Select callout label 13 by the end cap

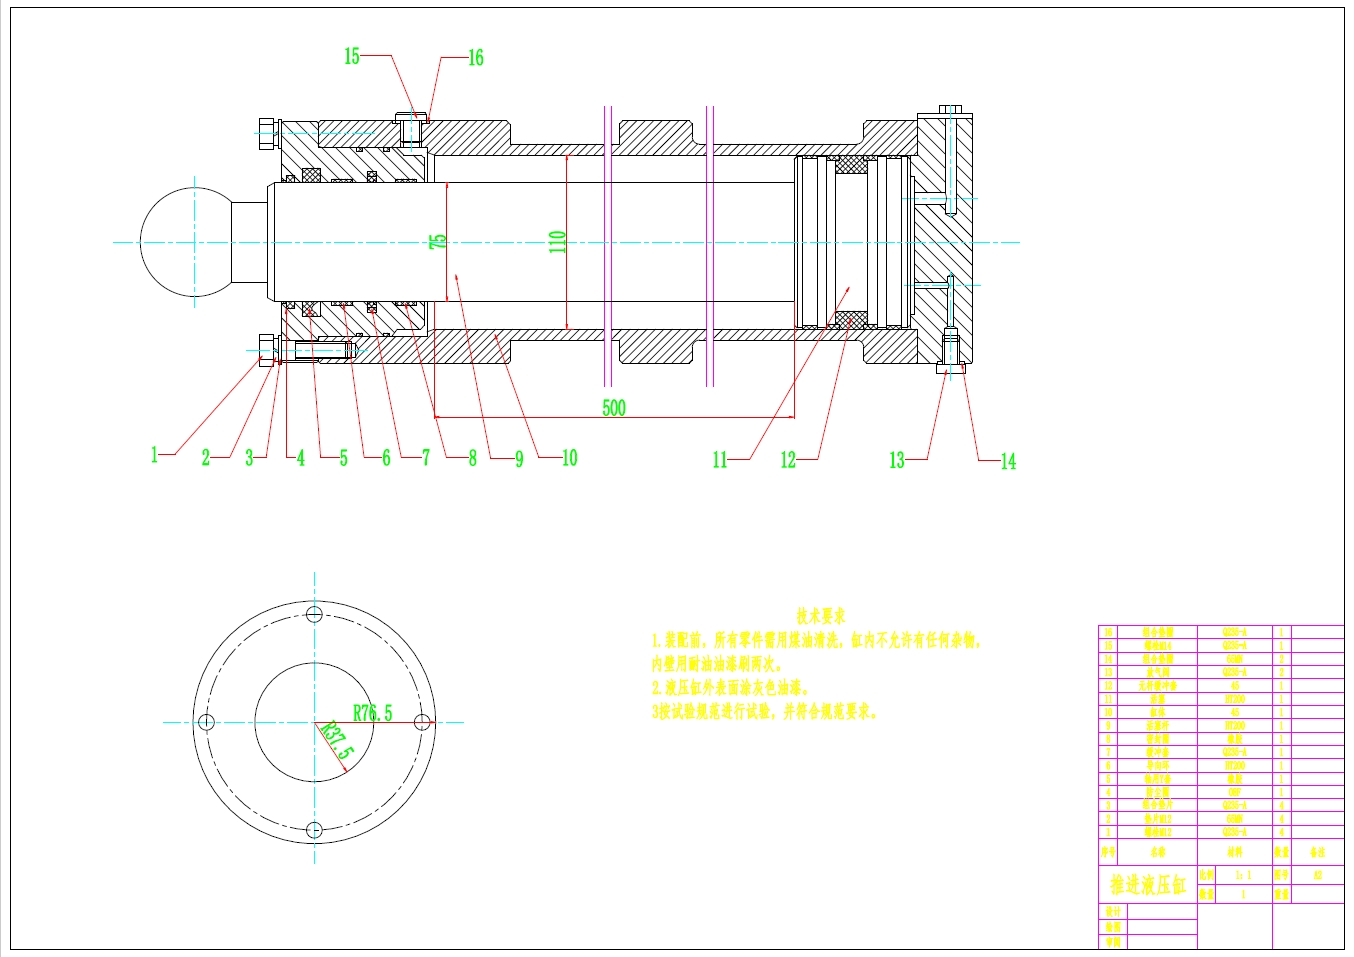[x=897, y=460]
